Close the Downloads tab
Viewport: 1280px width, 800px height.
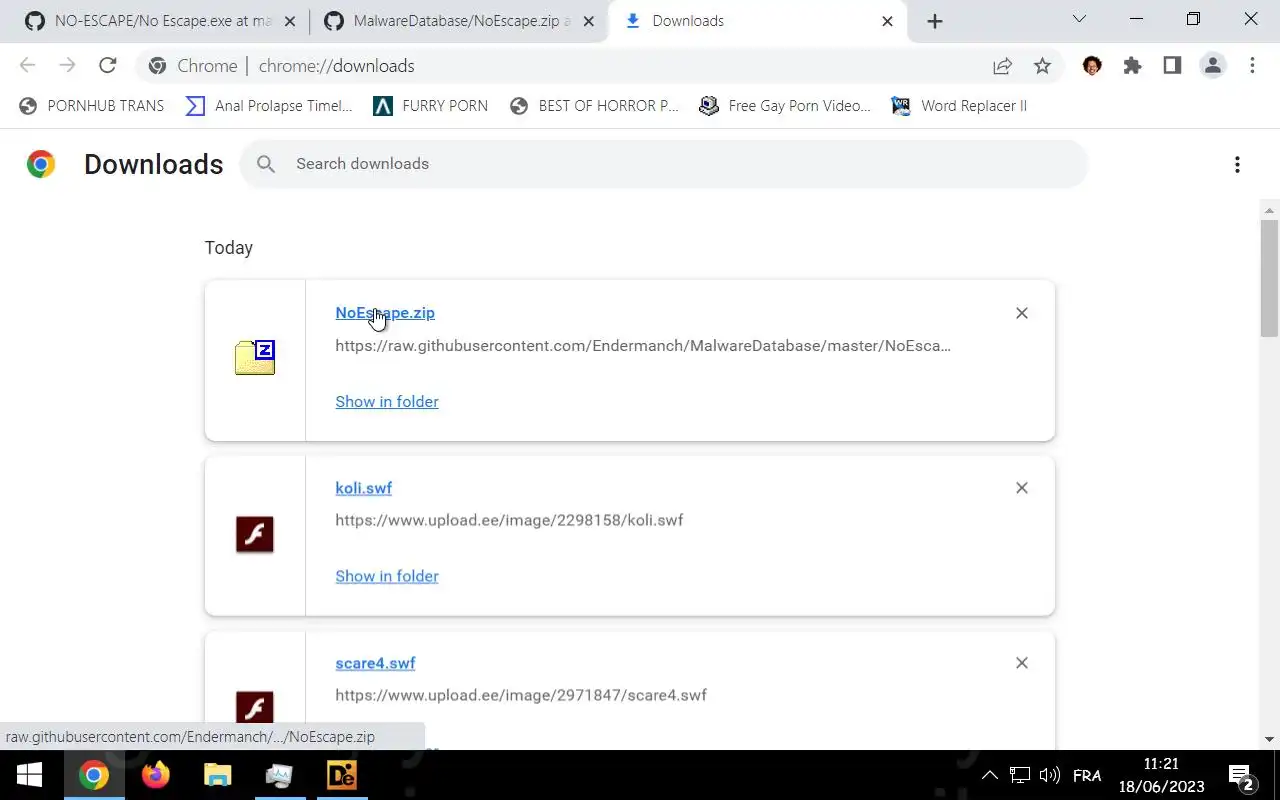[x=887, y=21]
